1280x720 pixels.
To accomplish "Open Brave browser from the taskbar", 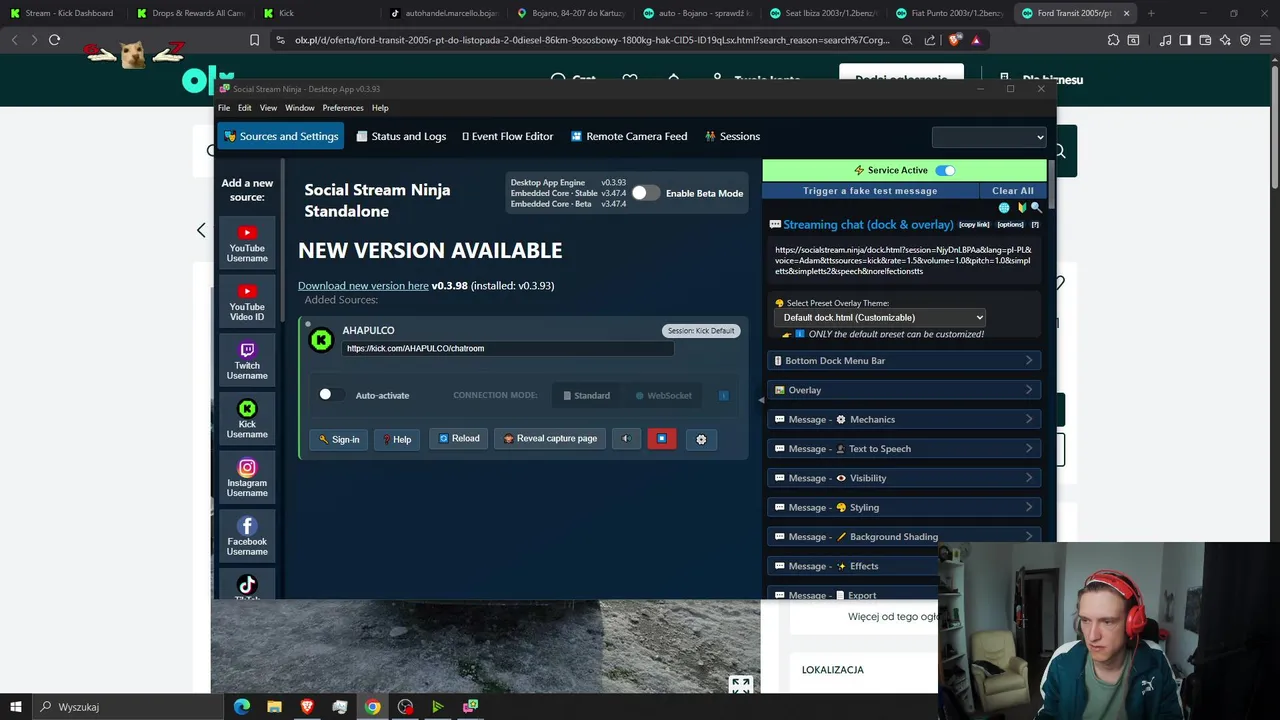I will click(x=307, y=707).
